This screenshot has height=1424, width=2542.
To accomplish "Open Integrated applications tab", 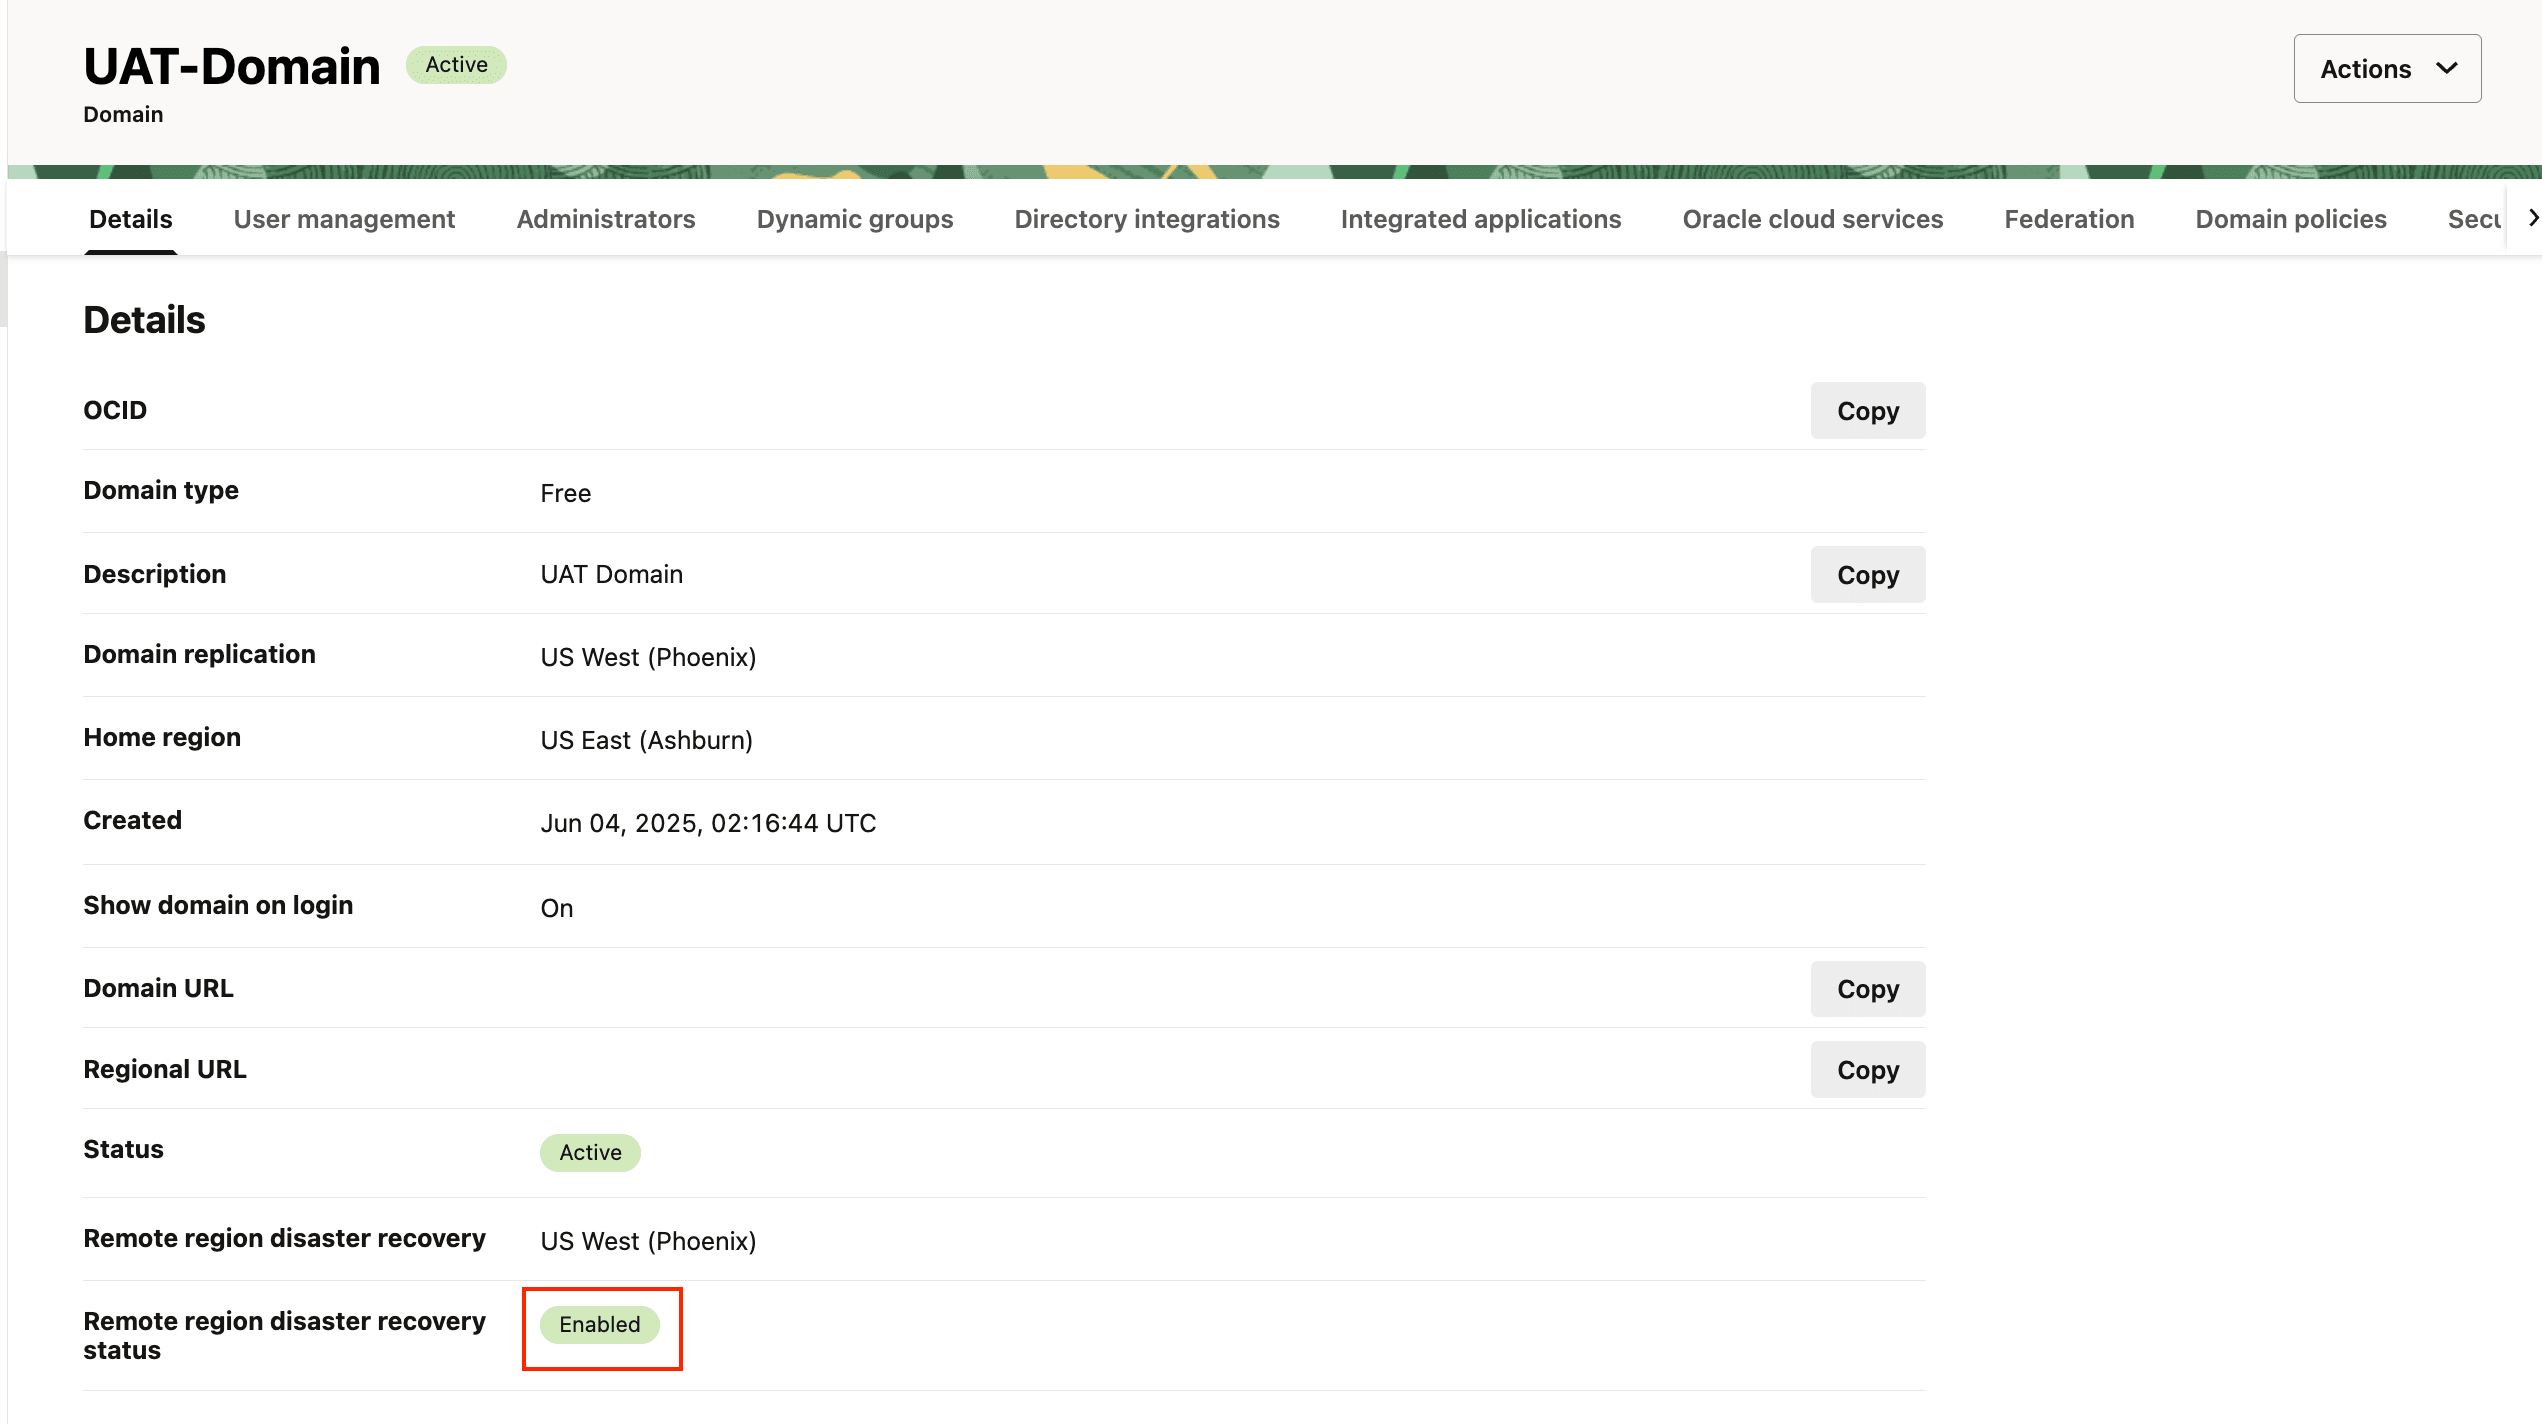I will click(1480, 219).
